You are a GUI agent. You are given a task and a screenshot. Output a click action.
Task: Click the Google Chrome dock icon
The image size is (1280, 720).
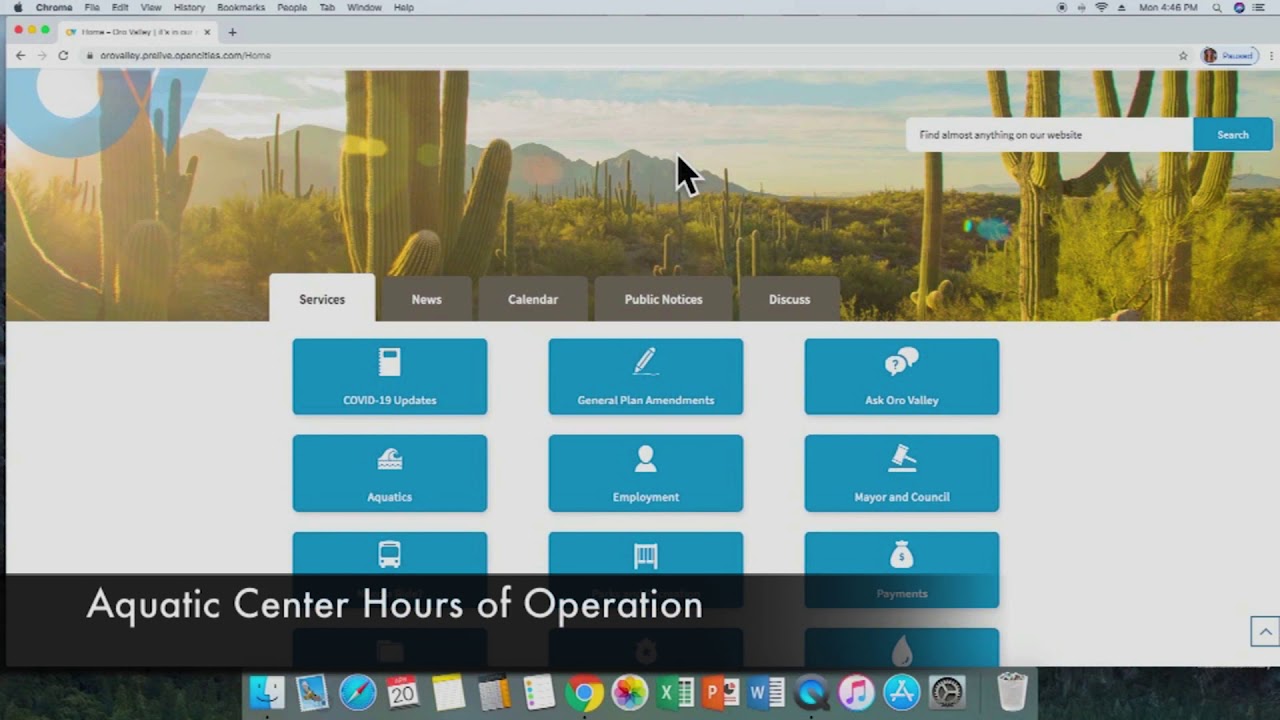pyautogui.click(x=584, y=692)
